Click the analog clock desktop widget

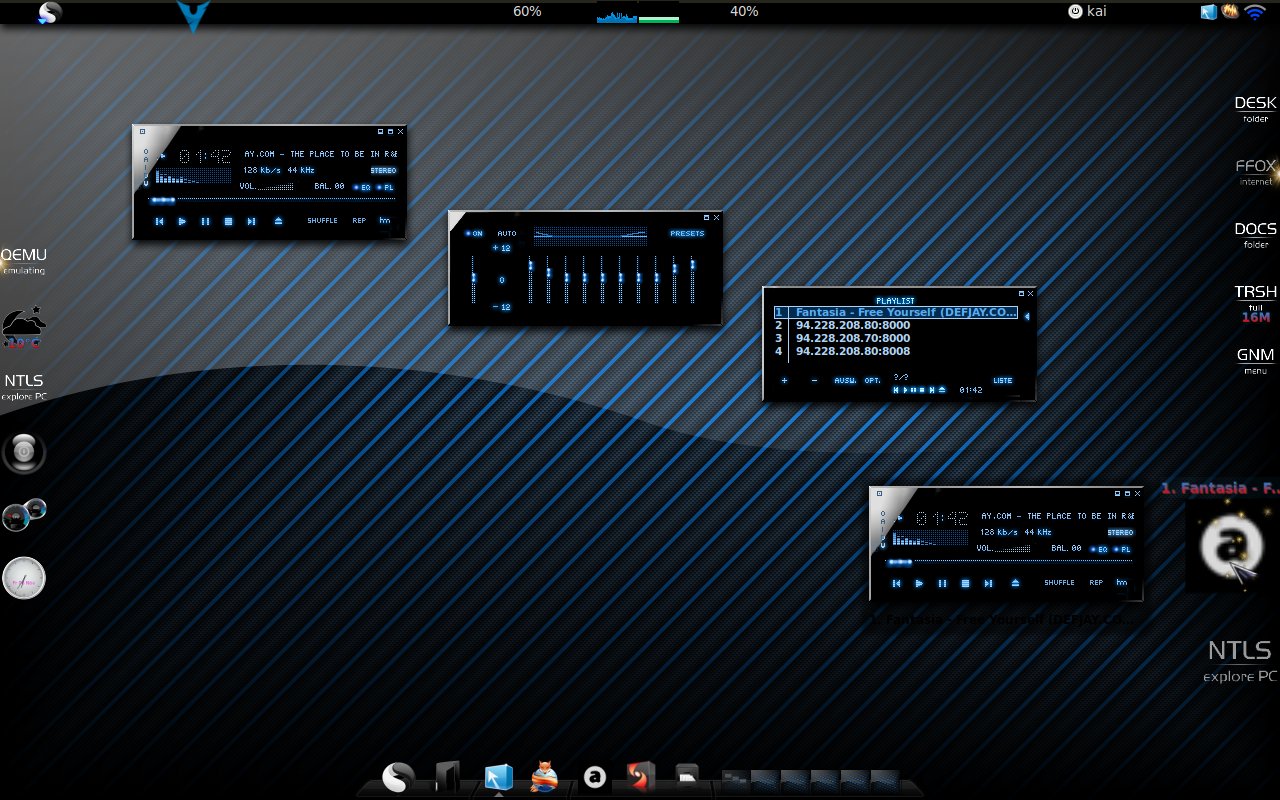pos(24,578)
